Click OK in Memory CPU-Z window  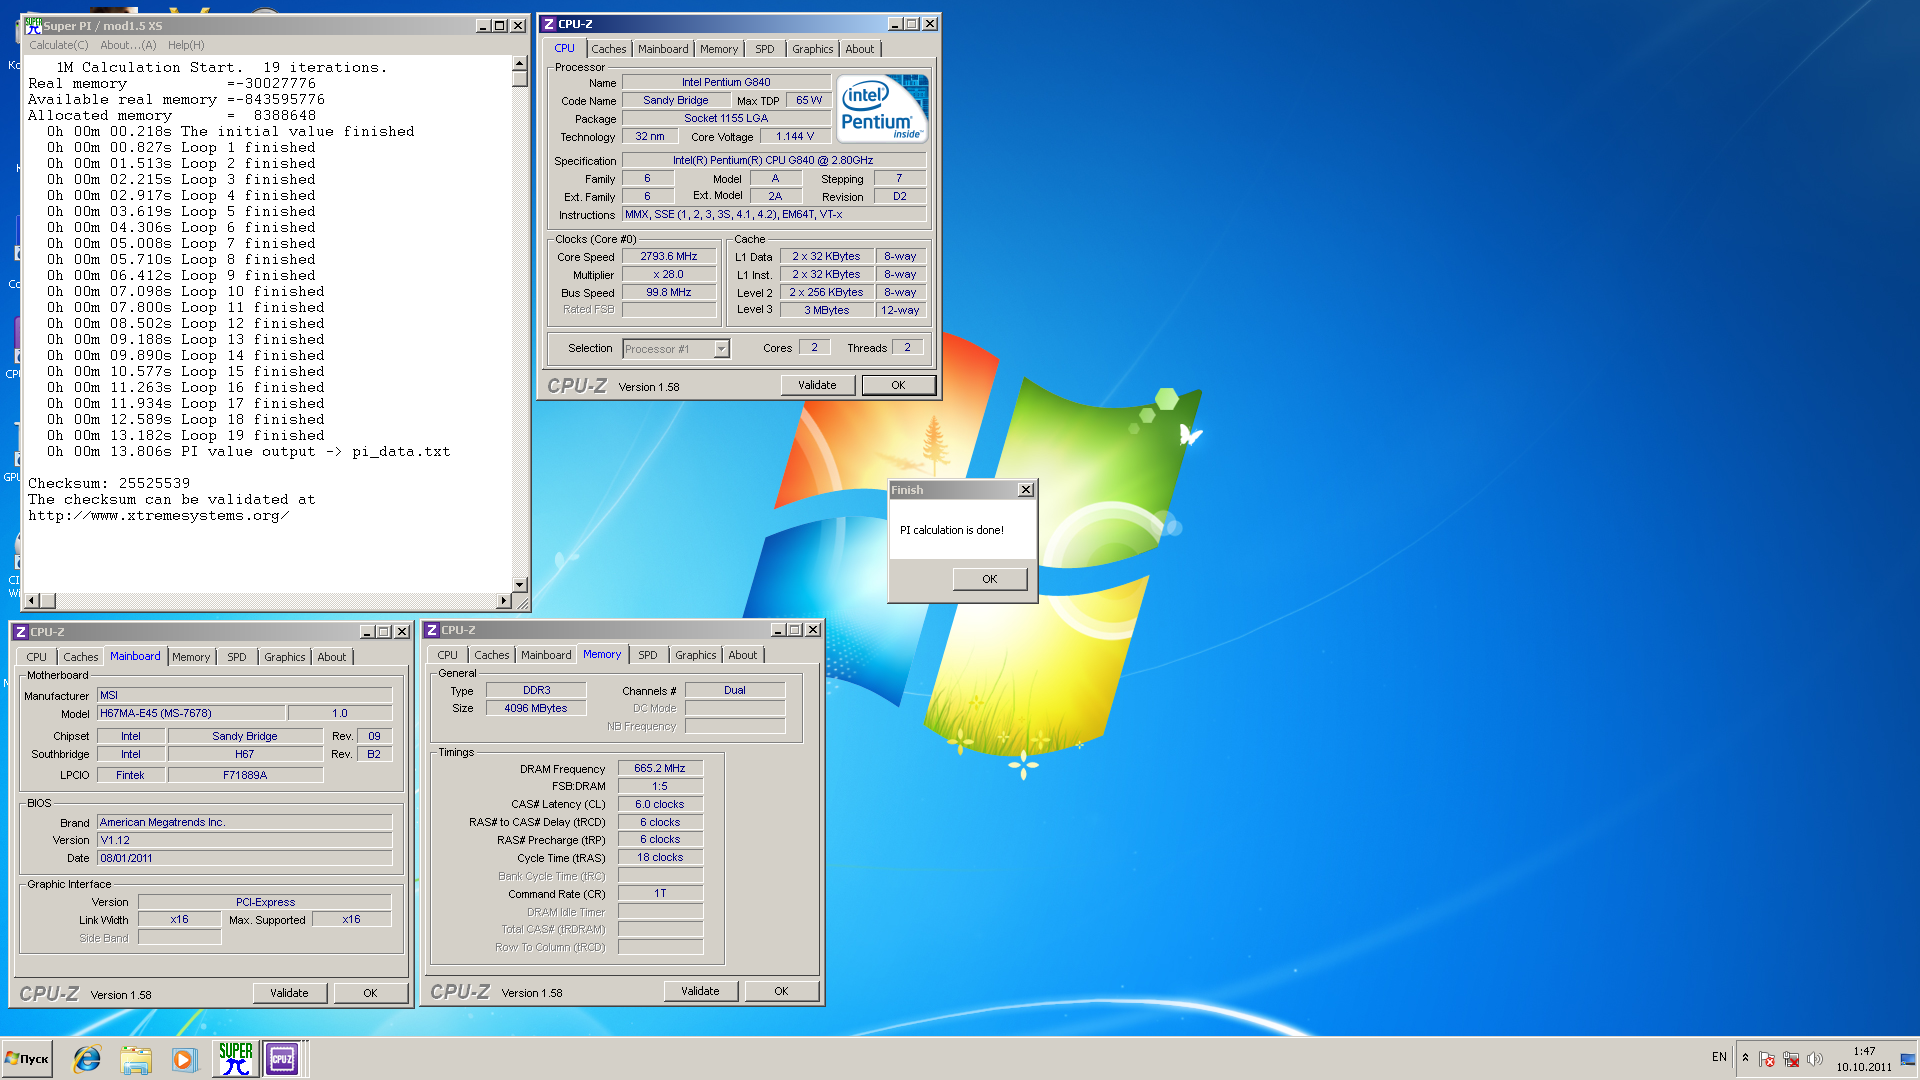[x=781, y=991]
